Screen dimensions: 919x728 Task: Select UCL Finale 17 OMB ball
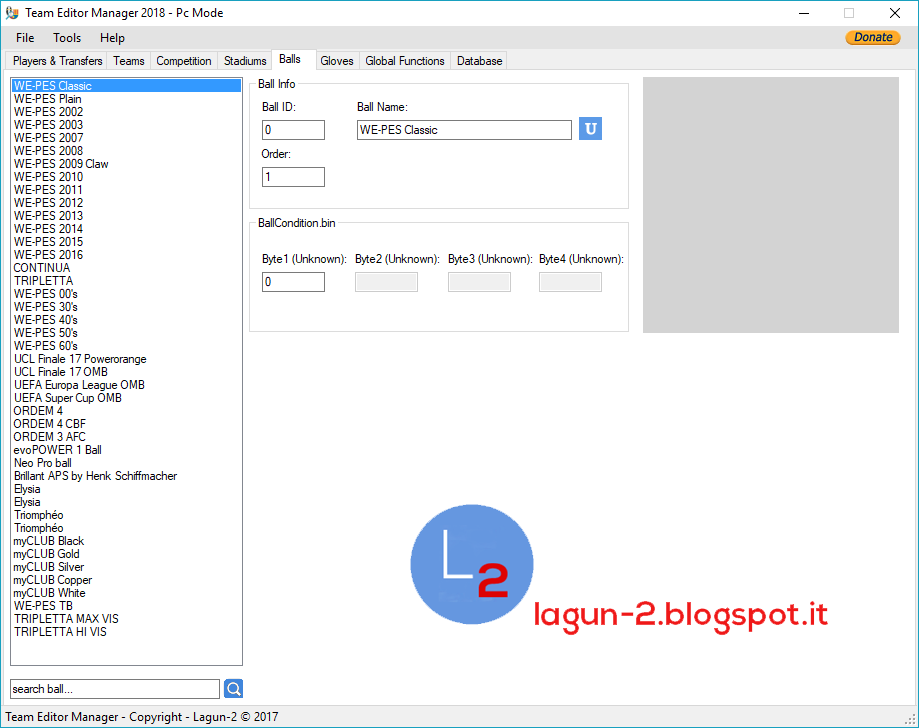127,372
